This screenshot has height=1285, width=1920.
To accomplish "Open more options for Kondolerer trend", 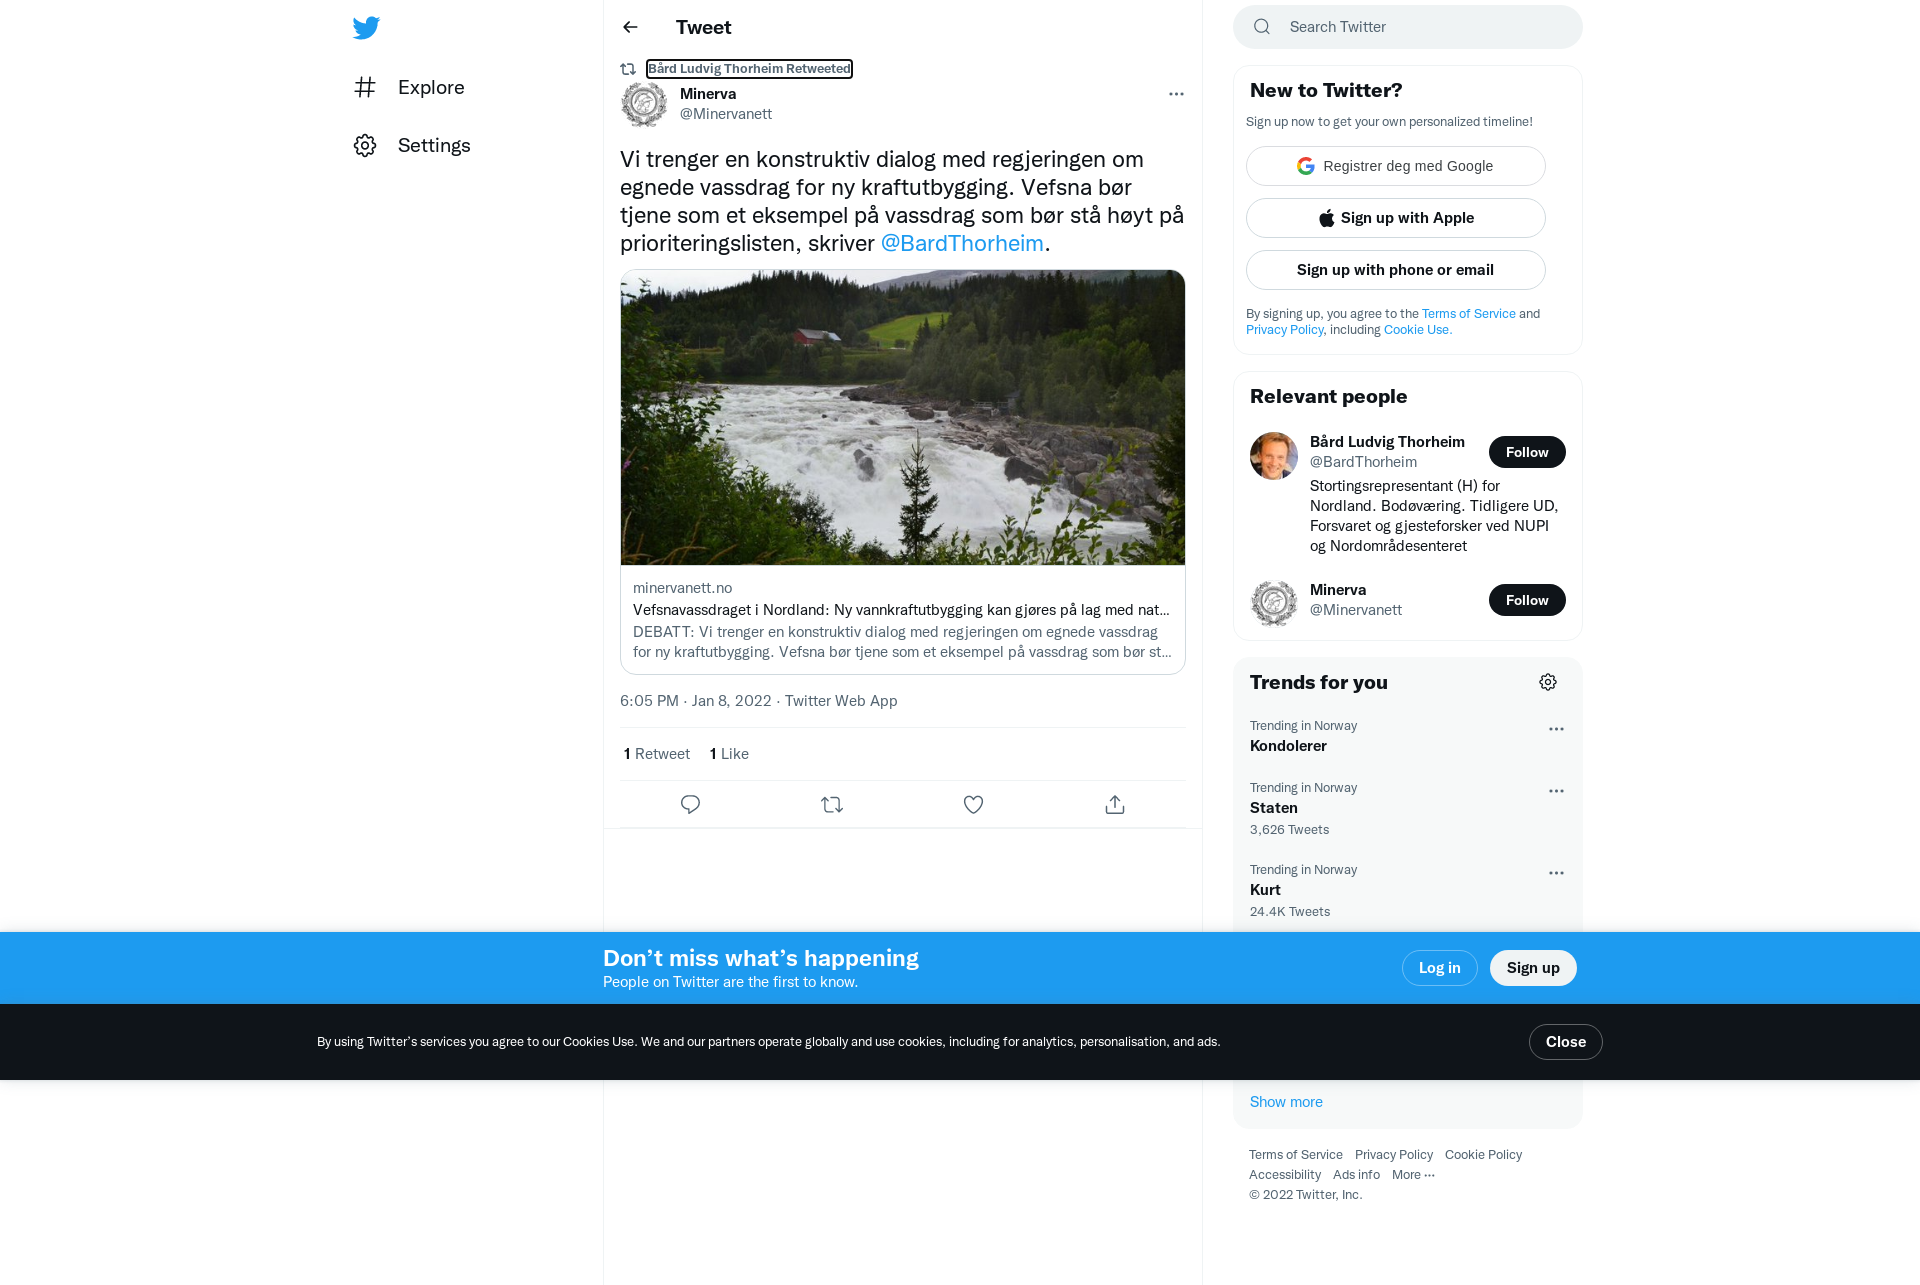I will tap(1556, 729).
